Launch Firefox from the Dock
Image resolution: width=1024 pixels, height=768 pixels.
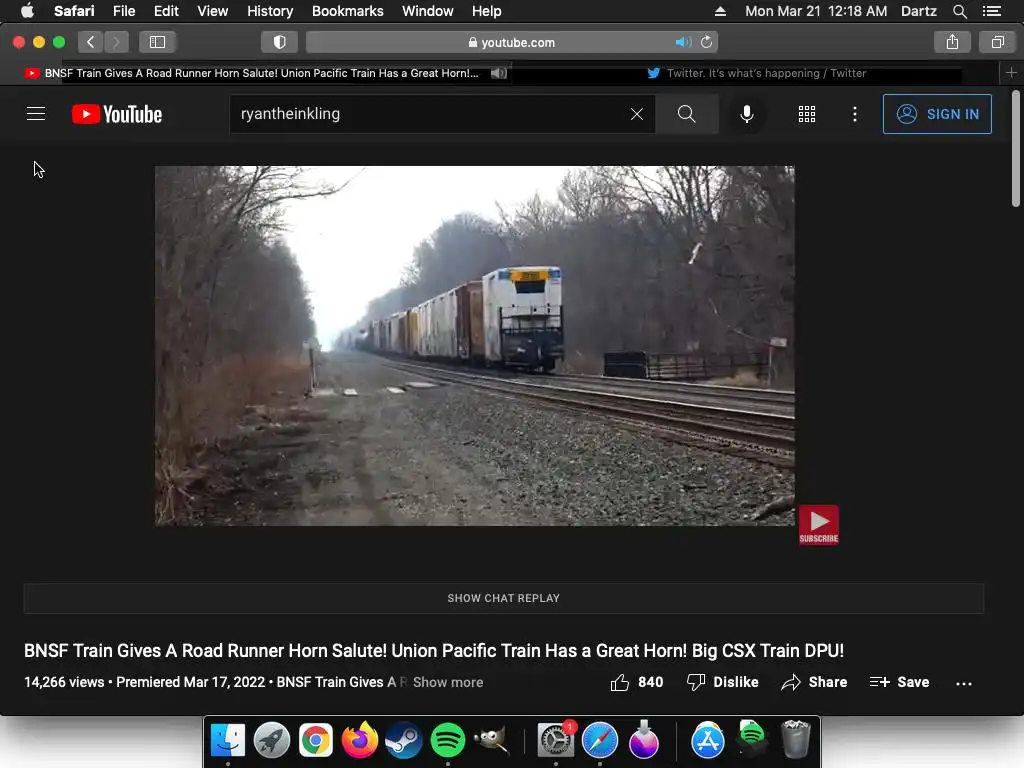pos(360,740)
